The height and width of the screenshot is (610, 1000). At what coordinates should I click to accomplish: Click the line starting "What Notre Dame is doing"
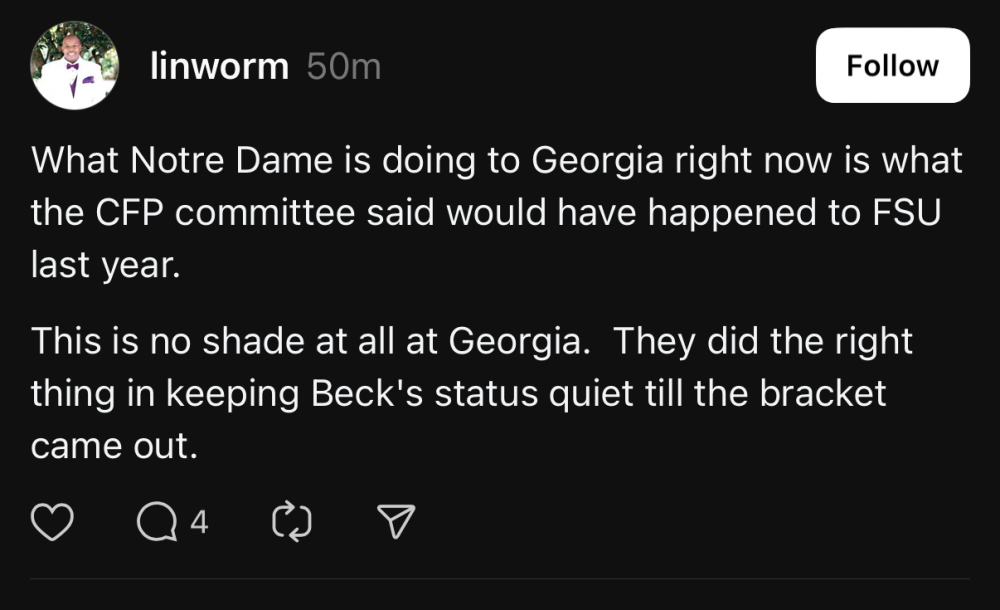(496, 161)
